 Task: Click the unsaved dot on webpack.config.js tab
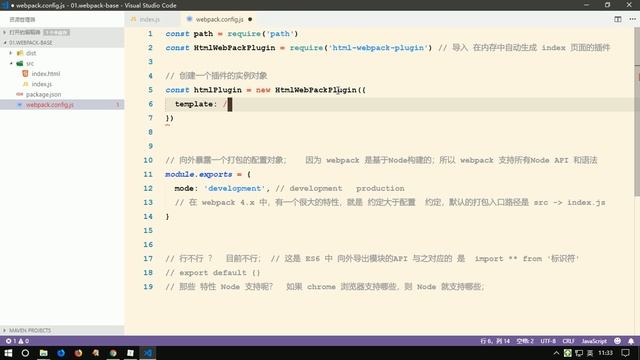[250, 19]
